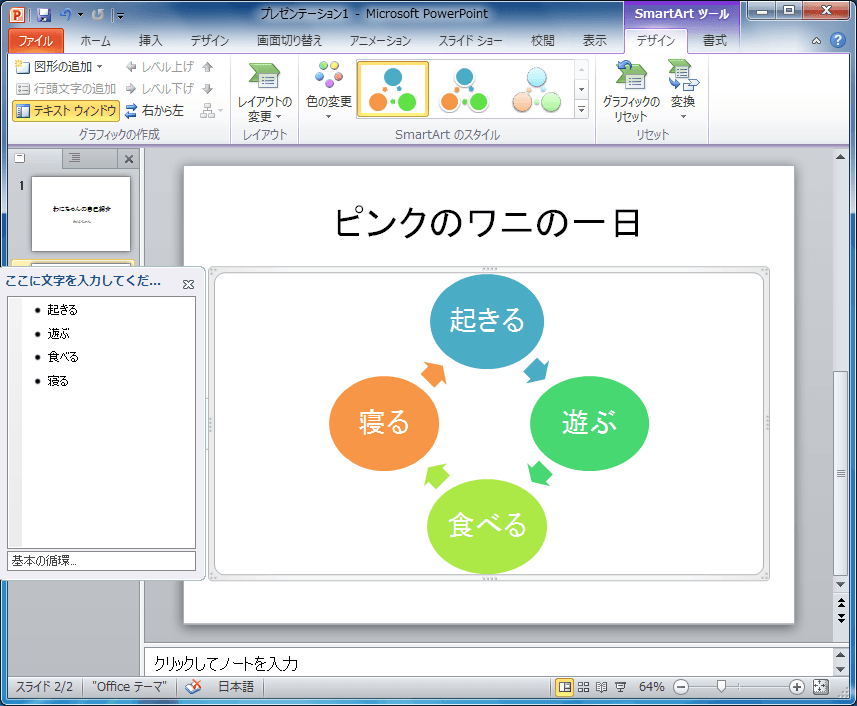Image resolution: width=857 pixels, height=706 pixels.
Task: Click the 寝る bullet in text pane
Action: tap(58, 381)
